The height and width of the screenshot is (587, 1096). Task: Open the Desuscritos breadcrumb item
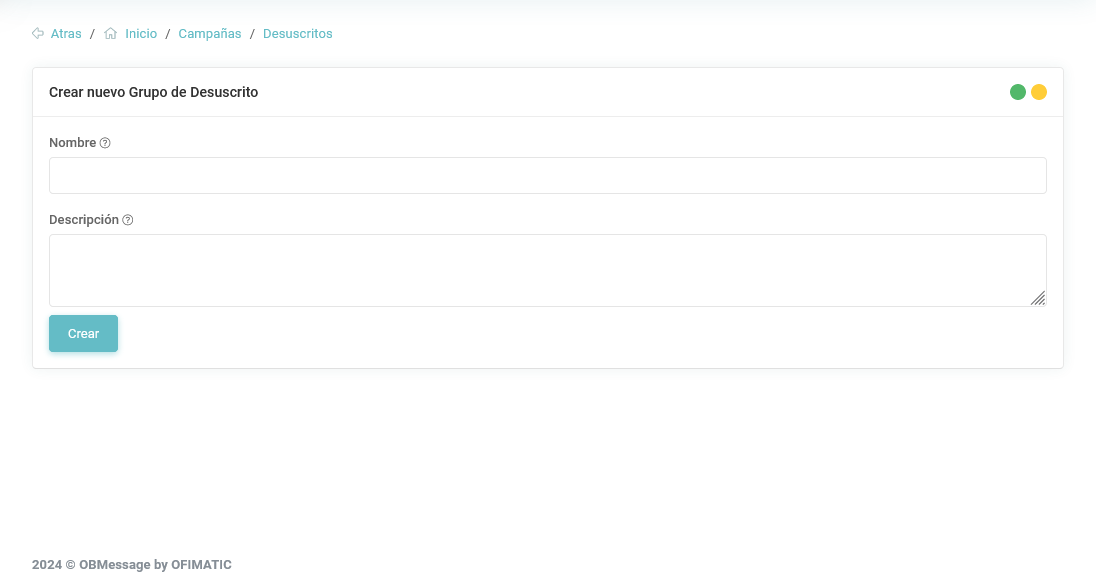click(x=297, y=34)
